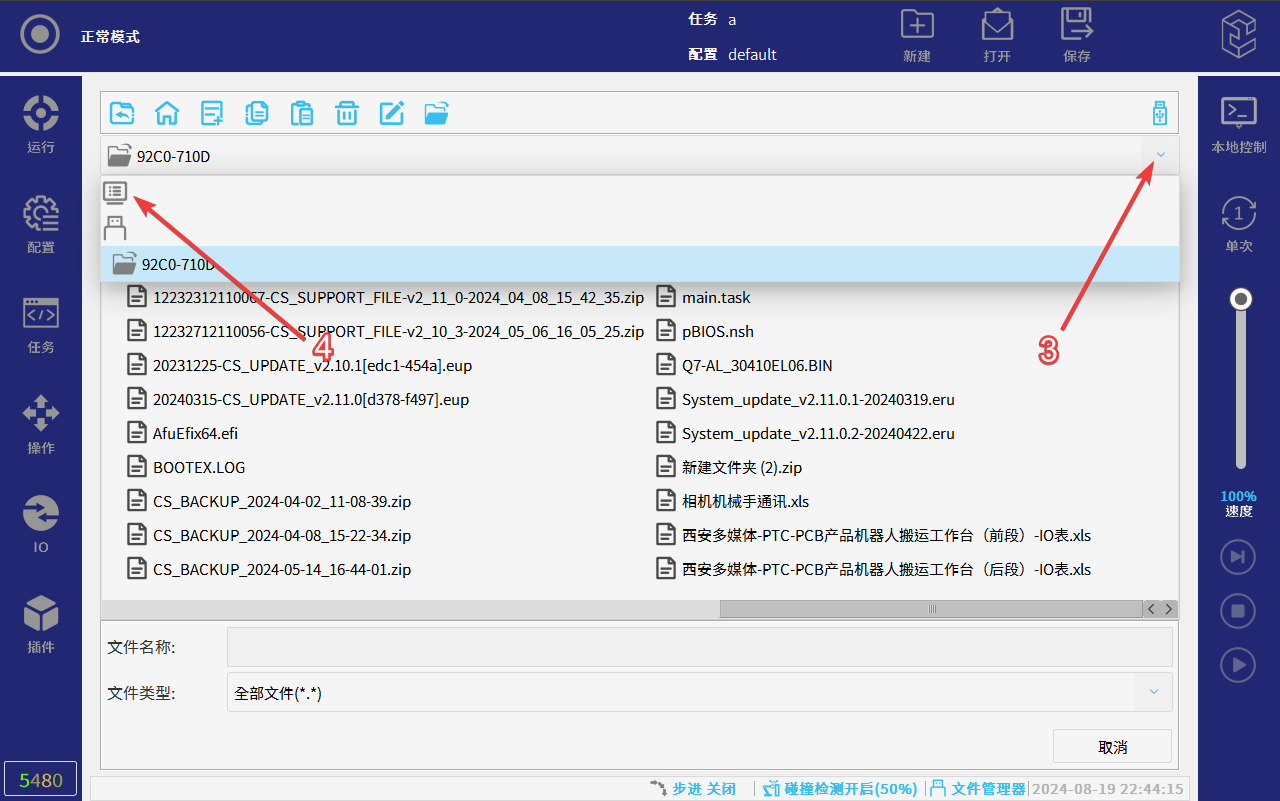
Task: Expand the 文件类型 file type dropdown
Action: tap(1153, 692)
